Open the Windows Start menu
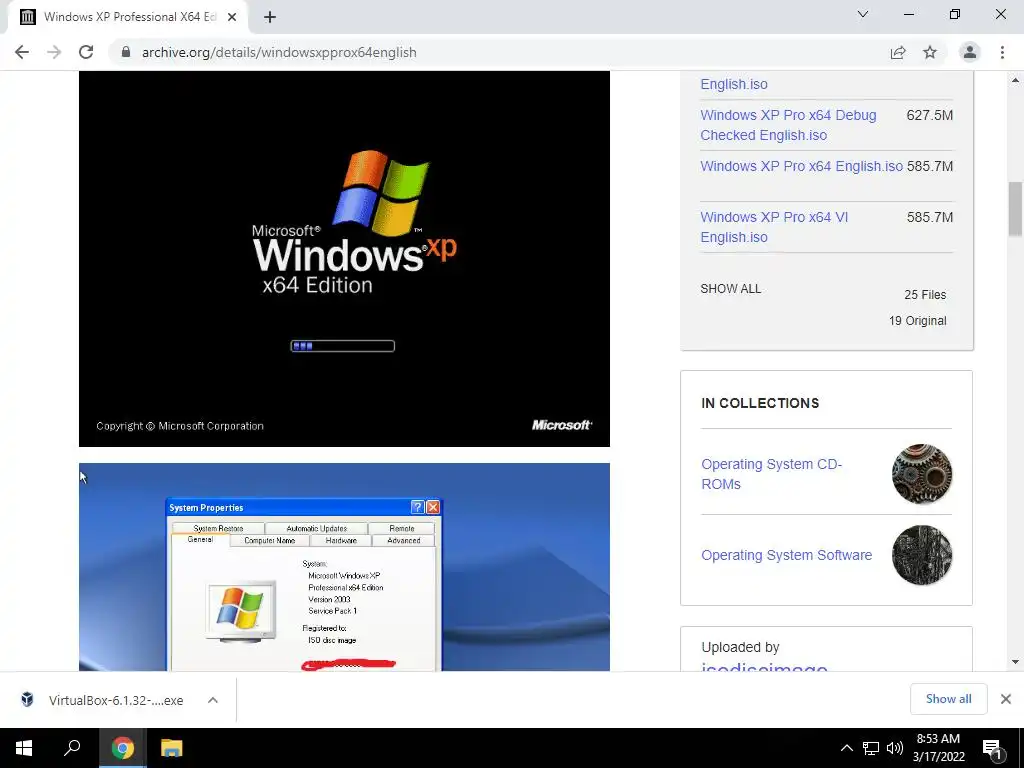Viewport: 1024px width, 768px height. click(x=24, y=748)
